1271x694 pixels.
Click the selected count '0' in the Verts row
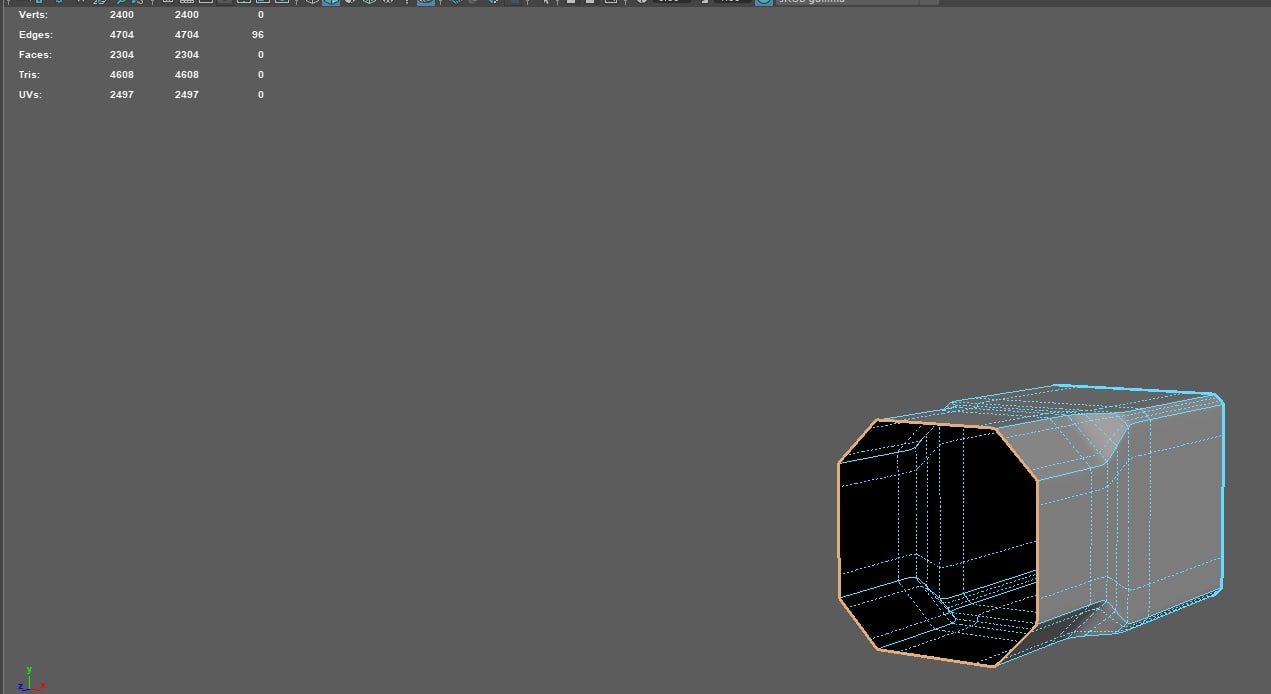tap(261, 15)
